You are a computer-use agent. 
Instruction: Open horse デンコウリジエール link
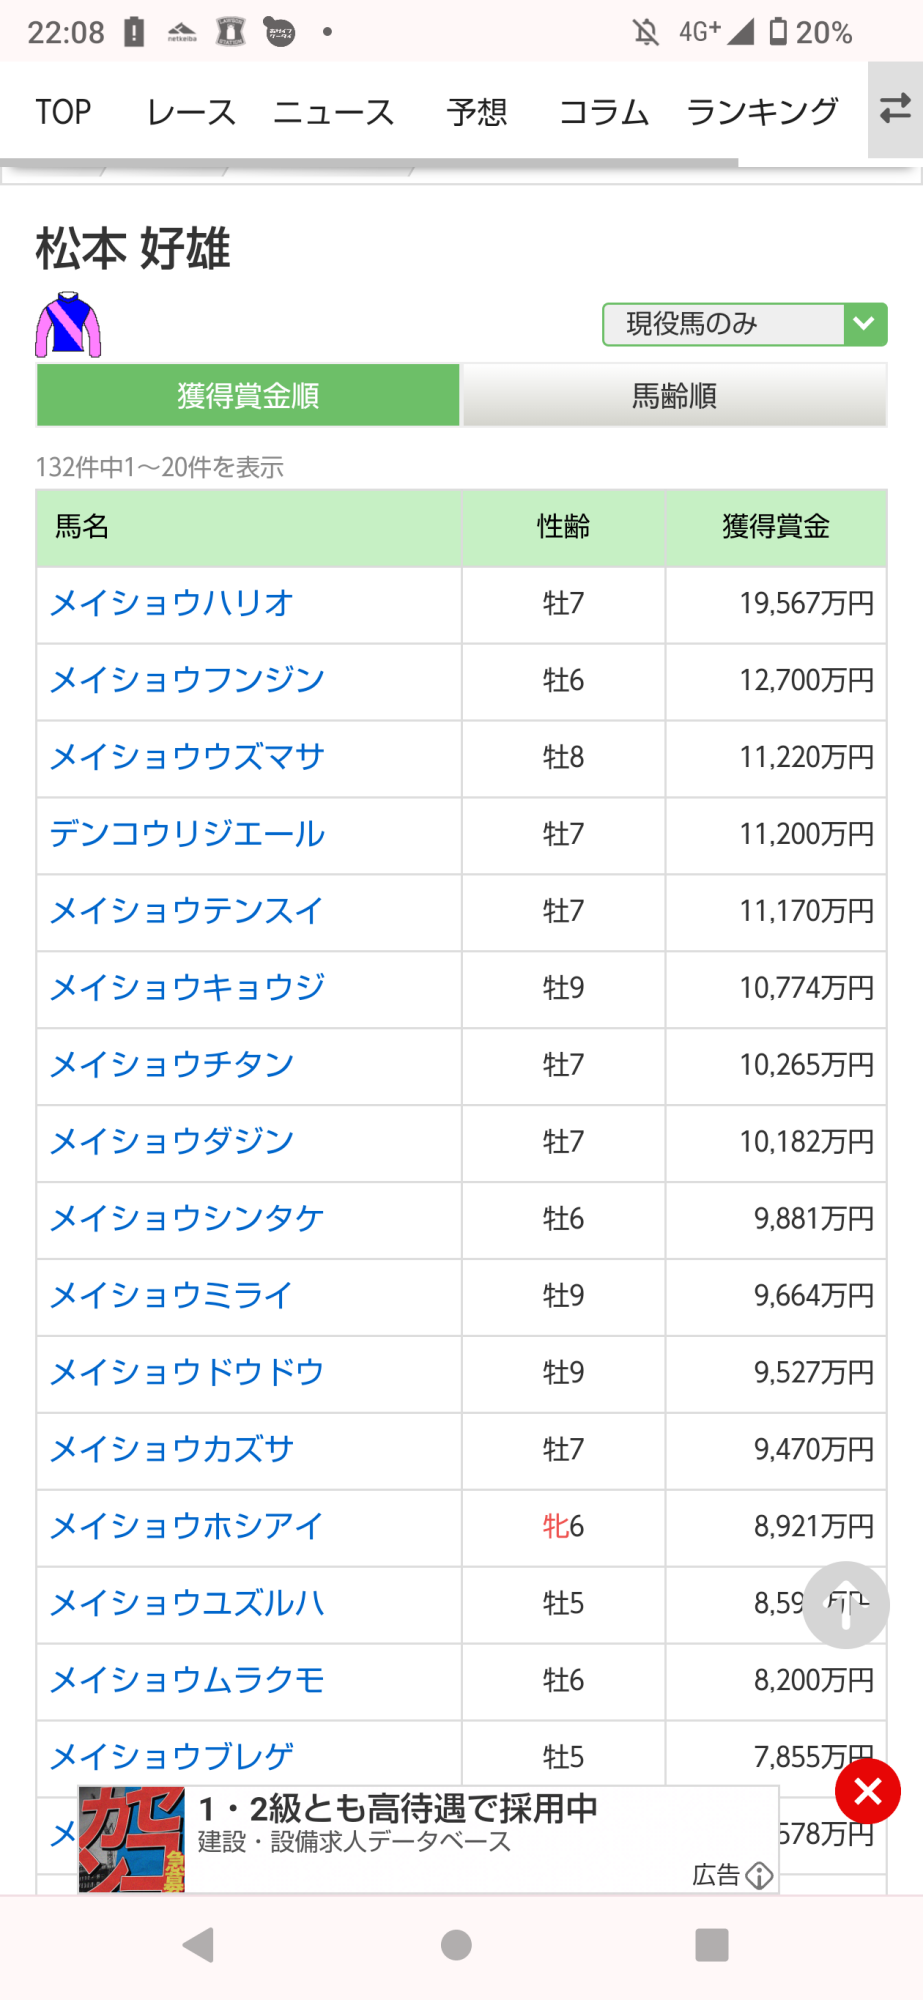coord(188,834)
